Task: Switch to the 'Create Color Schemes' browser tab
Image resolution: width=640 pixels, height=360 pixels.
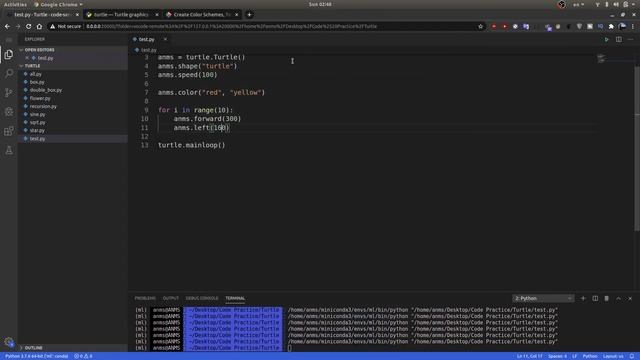Action: pos(202,15)
